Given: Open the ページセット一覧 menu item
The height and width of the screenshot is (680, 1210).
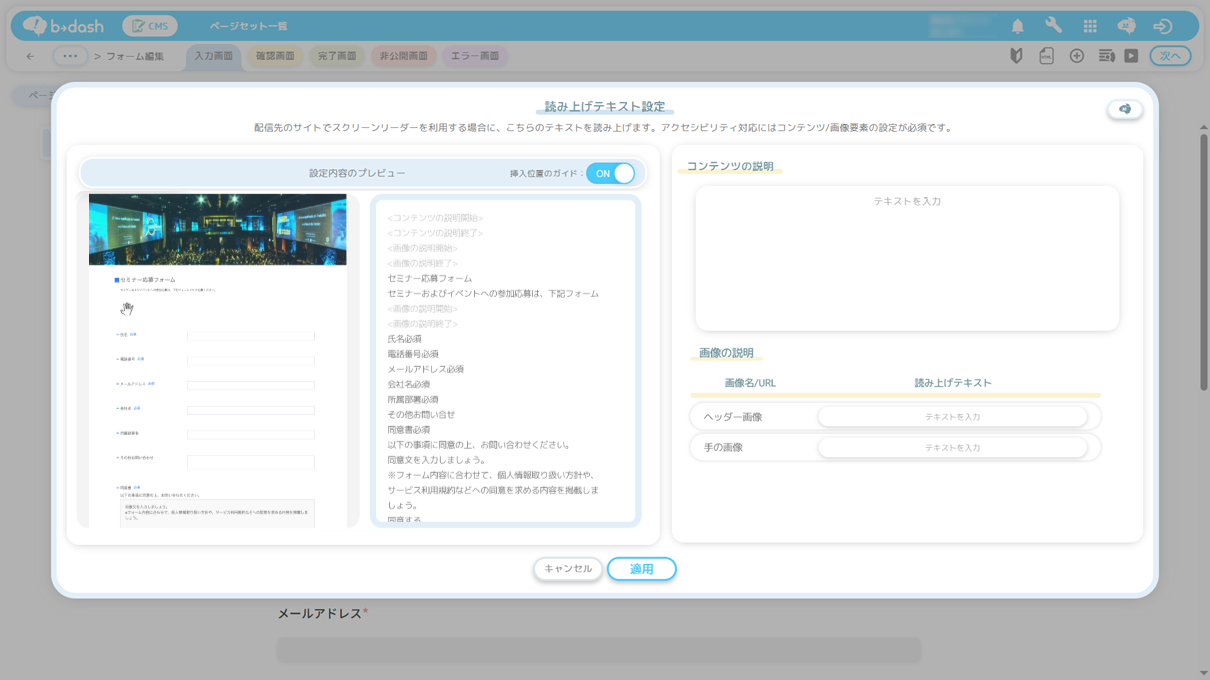Looking at the screenshot, I should (248, 26).
